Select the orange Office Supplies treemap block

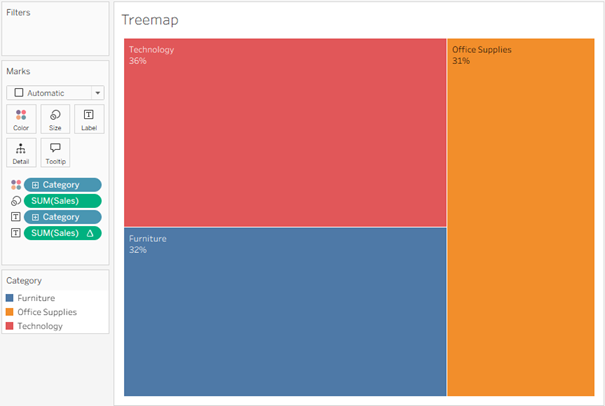[x=520, y=220]
